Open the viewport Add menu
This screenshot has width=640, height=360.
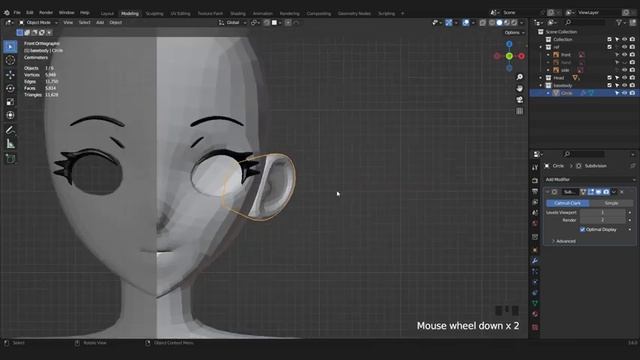[x=100, y=22]
